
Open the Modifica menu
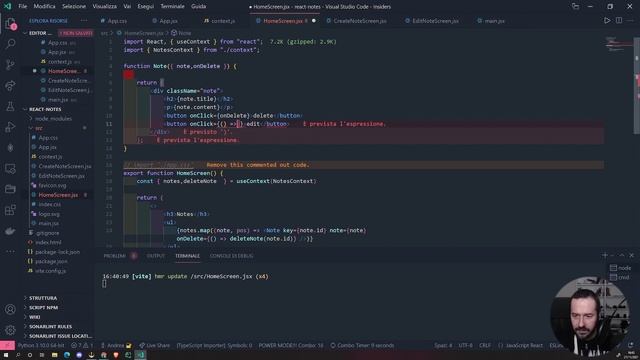[x=44, y=7]
